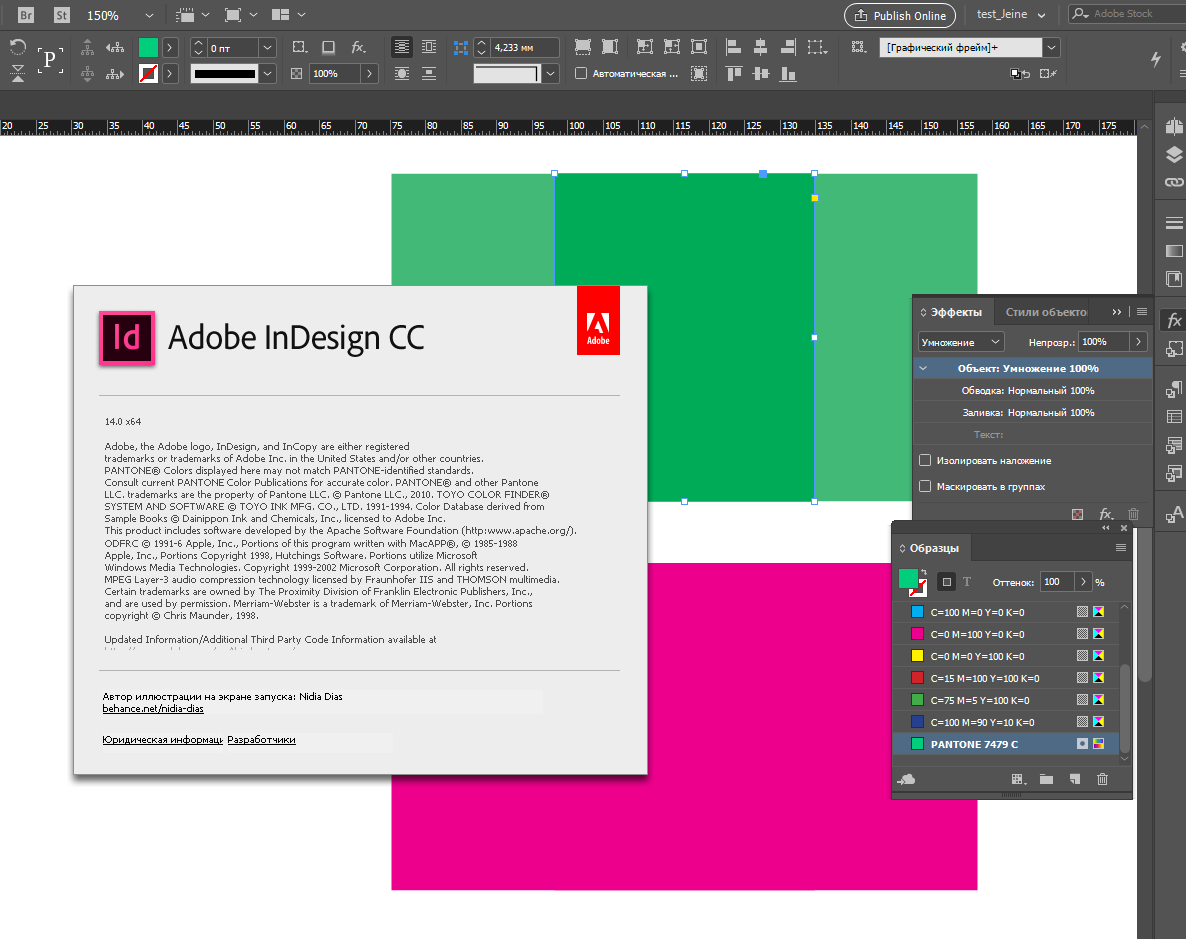Enable the Маскировать в группах checkbox

point(925,487)
